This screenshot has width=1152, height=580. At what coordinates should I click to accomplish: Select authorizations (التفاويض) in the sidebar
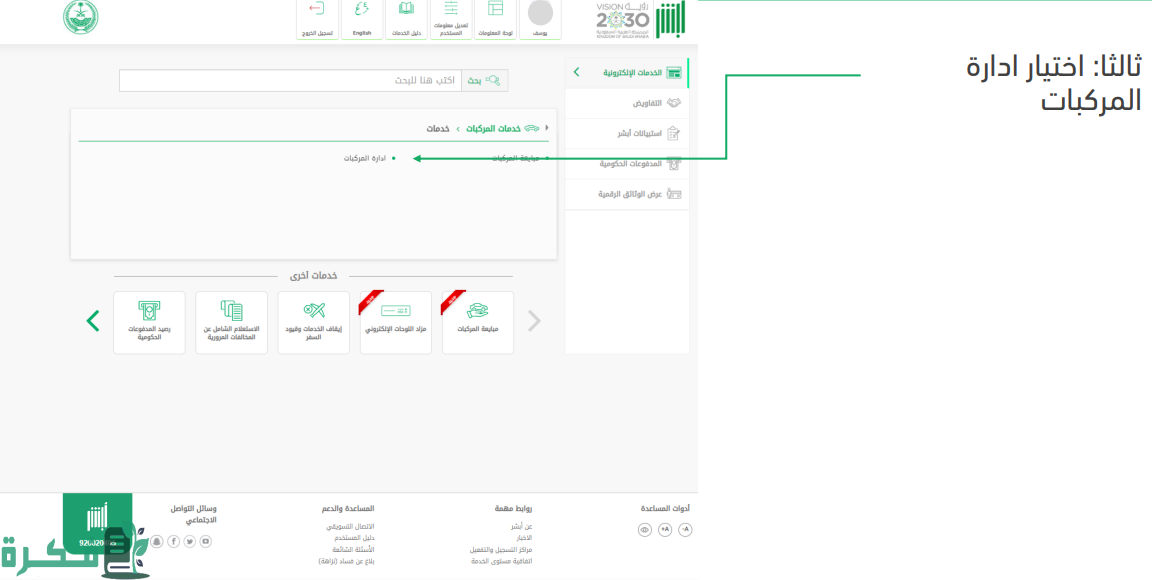[628, 103]
